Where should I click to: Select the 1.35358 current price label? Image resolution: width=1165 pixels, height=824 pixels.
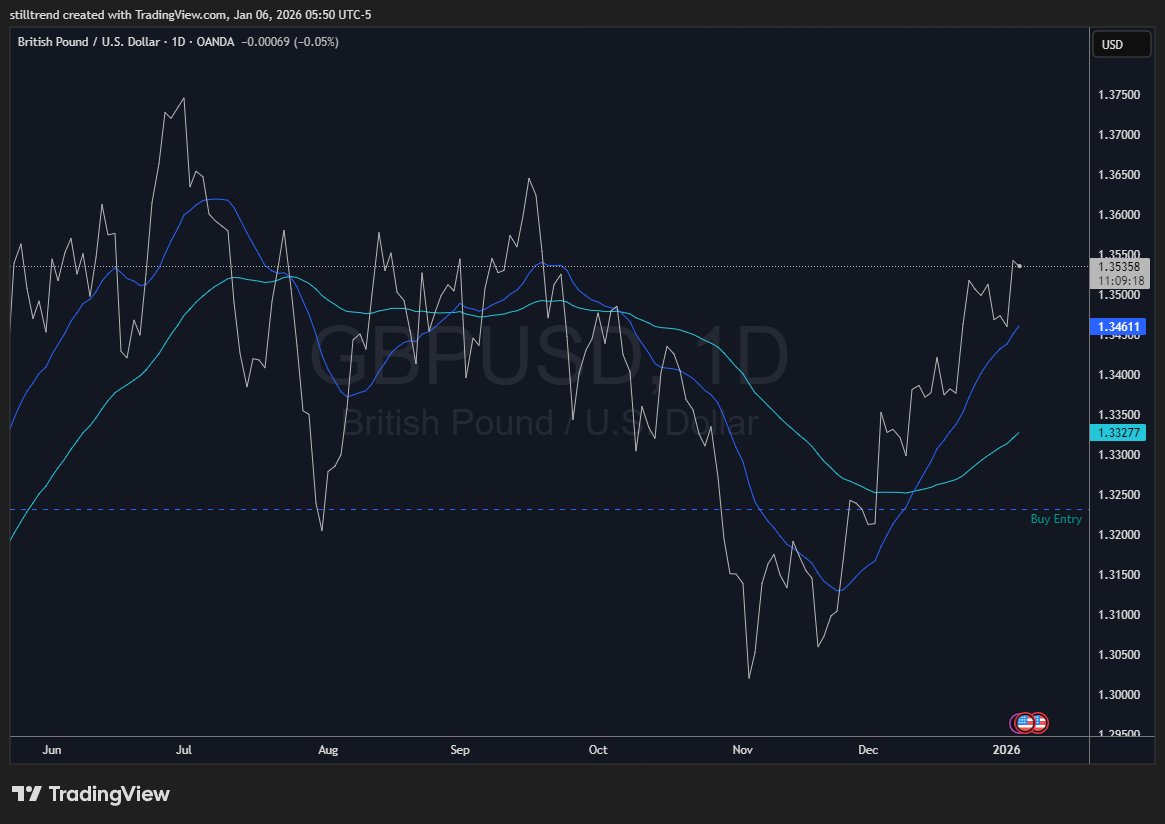click(1118, 267)
